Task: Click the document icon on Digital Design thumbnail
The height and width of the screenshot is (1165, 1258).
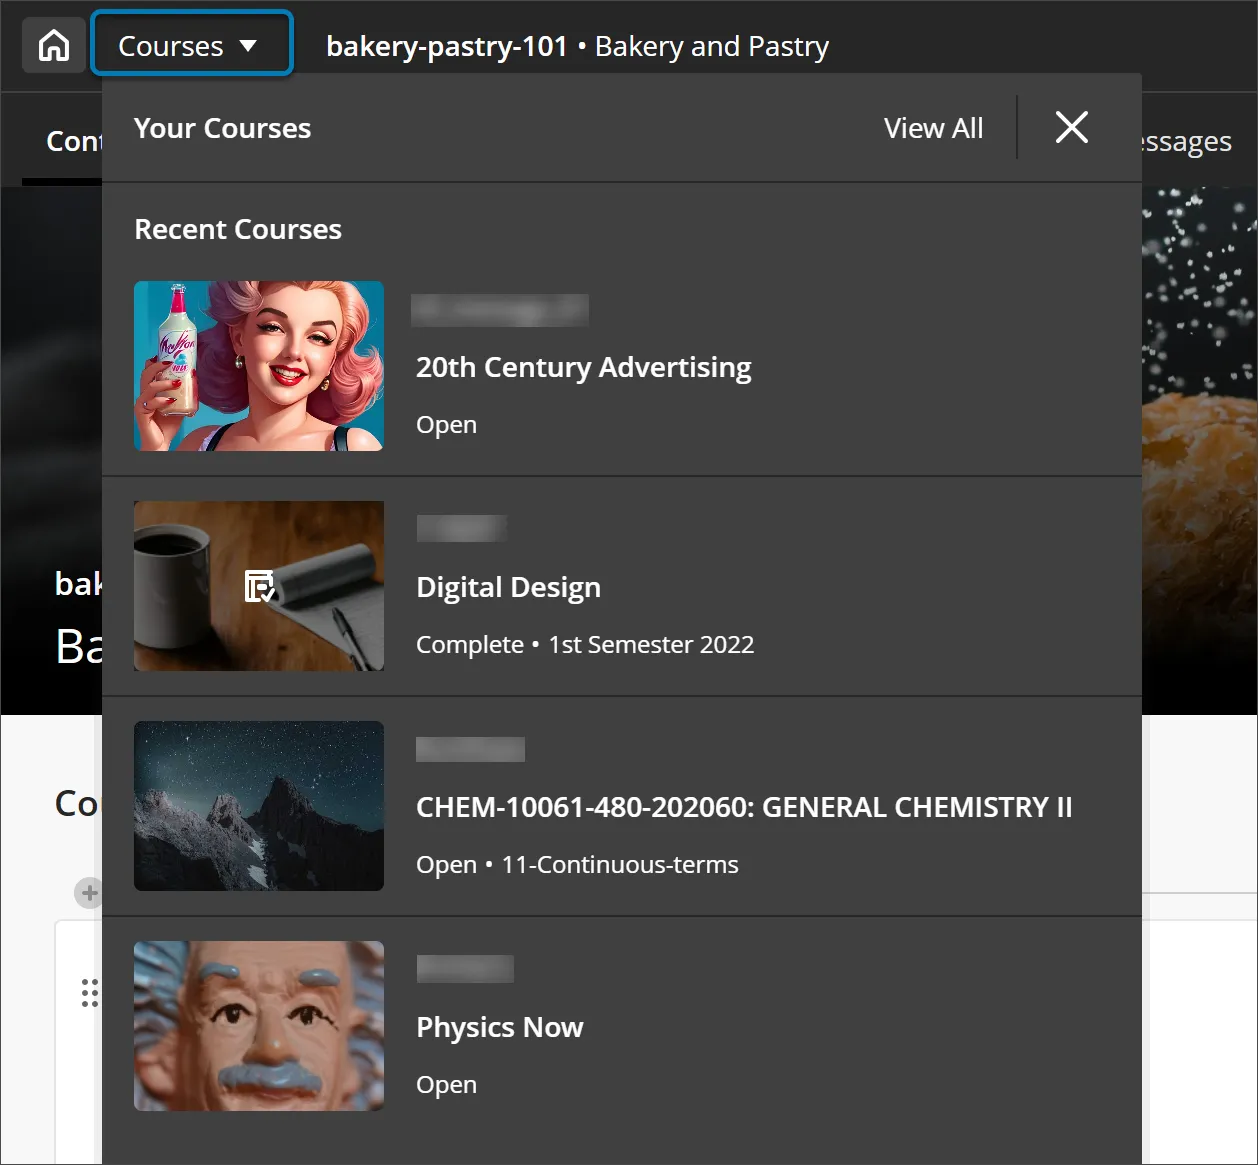Action: (257, 588)
